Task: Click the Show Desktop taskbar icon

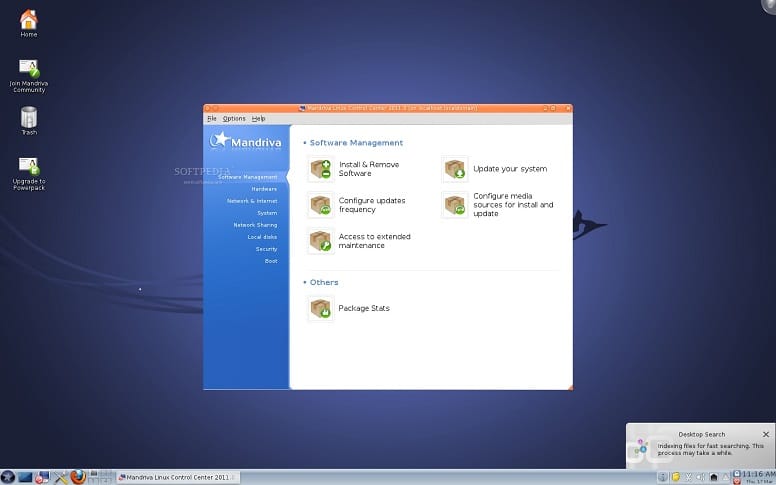Action: pos(25,478)
